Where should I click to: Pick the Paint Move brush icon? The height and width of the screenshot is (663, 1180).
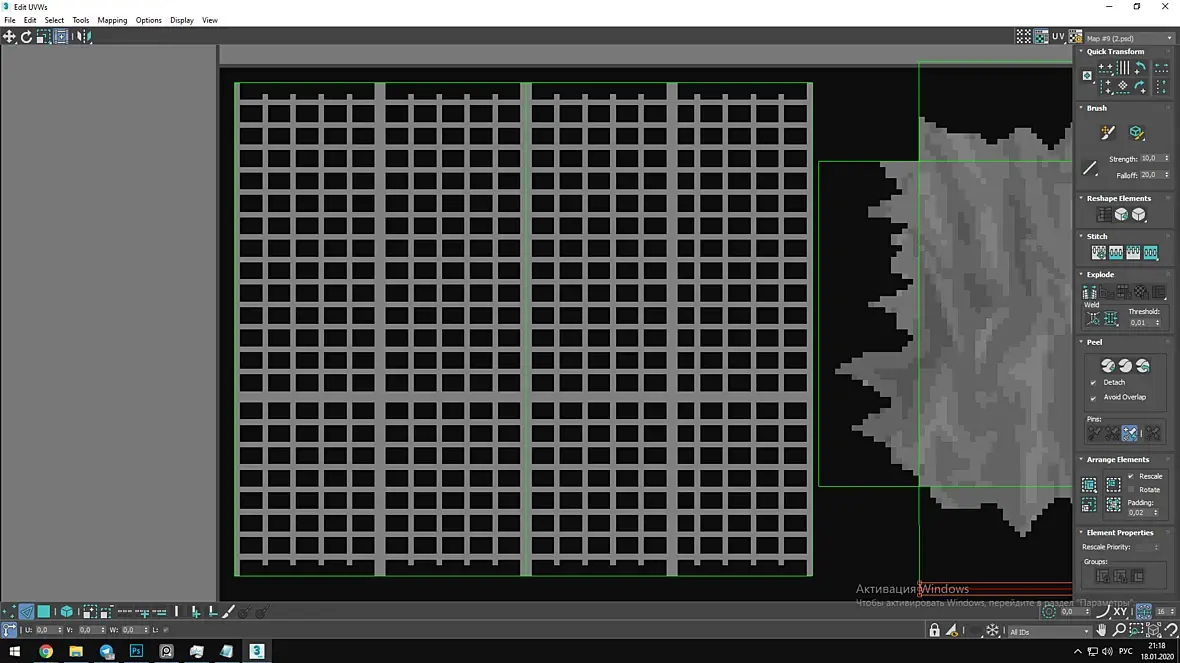[x=1108, y=133]
